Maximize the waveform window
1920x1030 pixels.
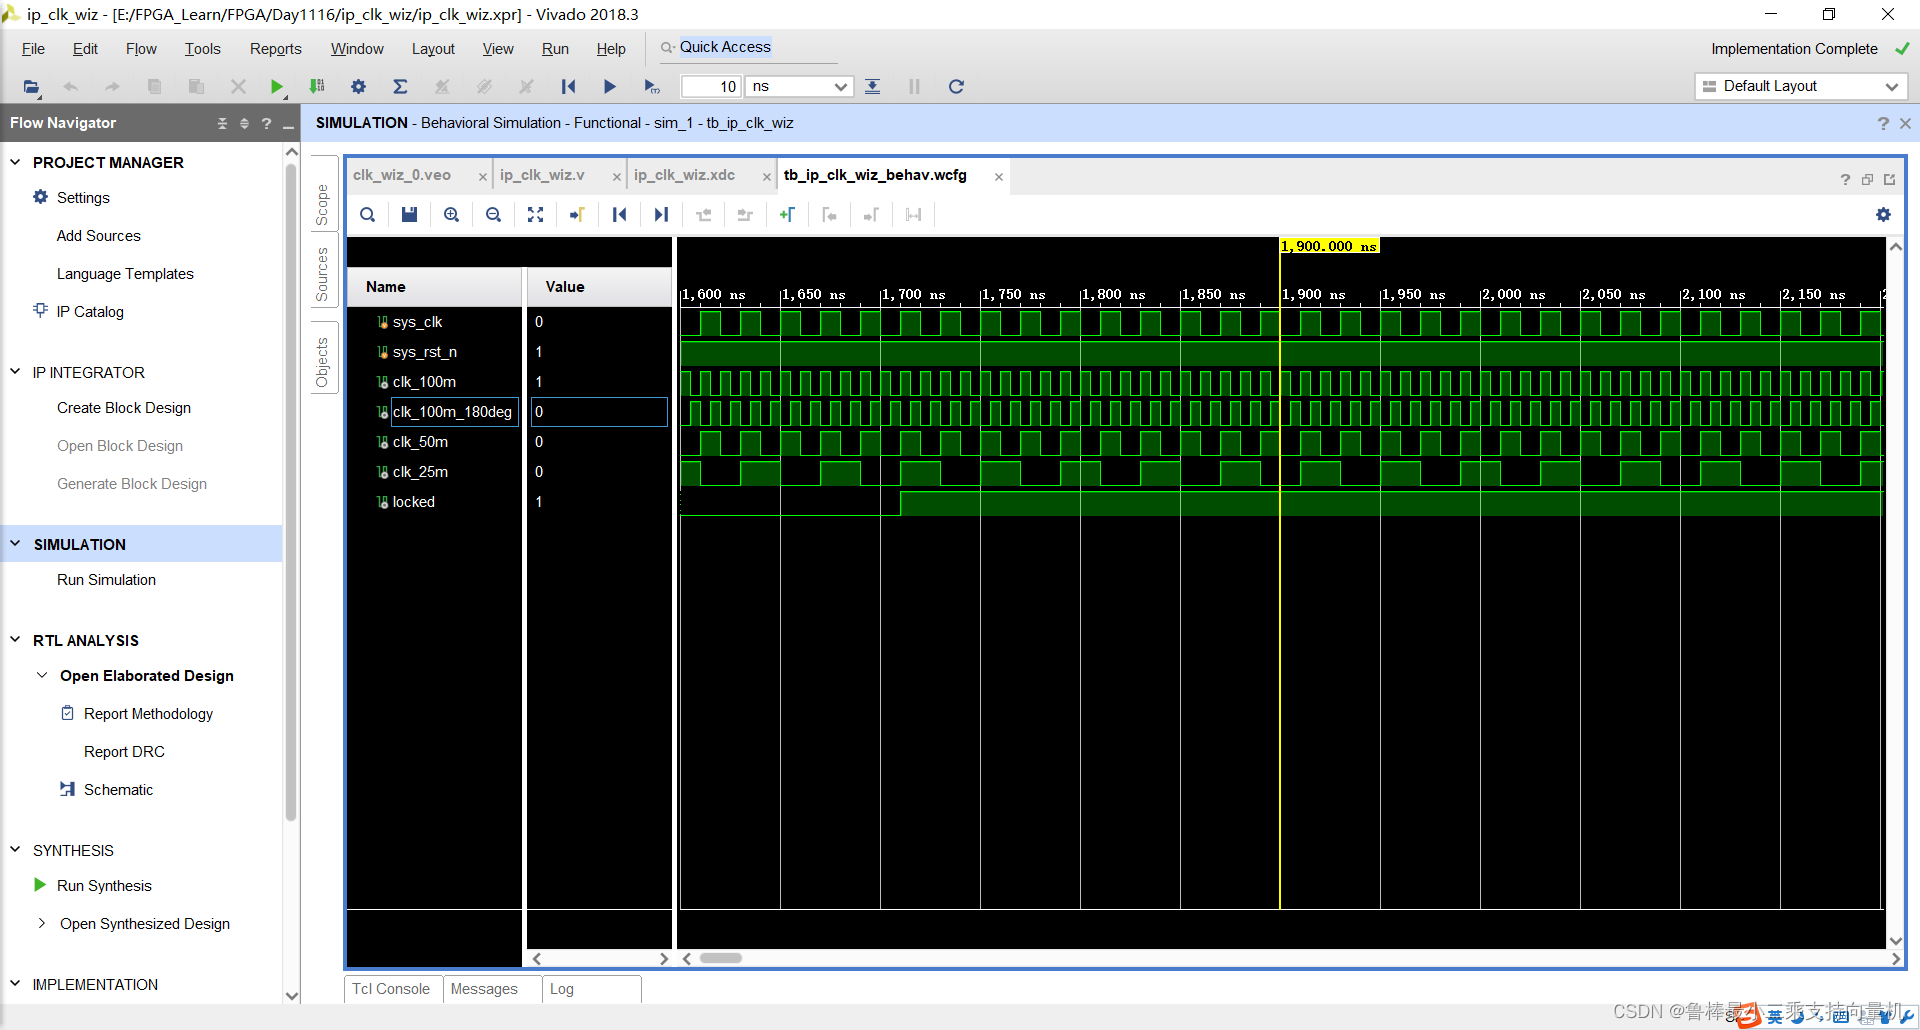click(1889, 180)
